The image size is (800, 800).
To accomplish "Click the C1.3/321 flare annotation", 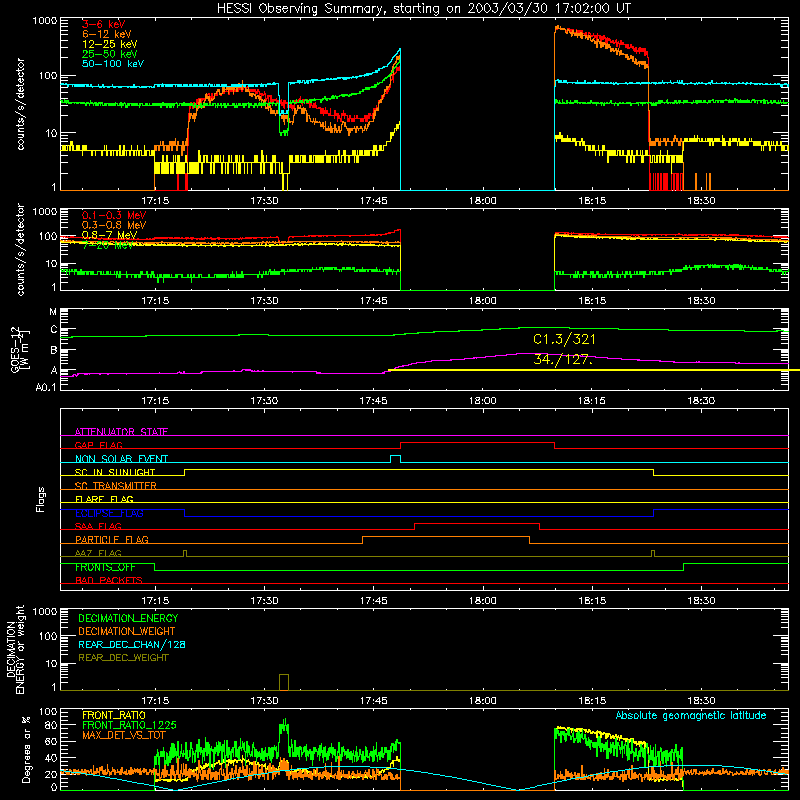I will coord(564,339).
